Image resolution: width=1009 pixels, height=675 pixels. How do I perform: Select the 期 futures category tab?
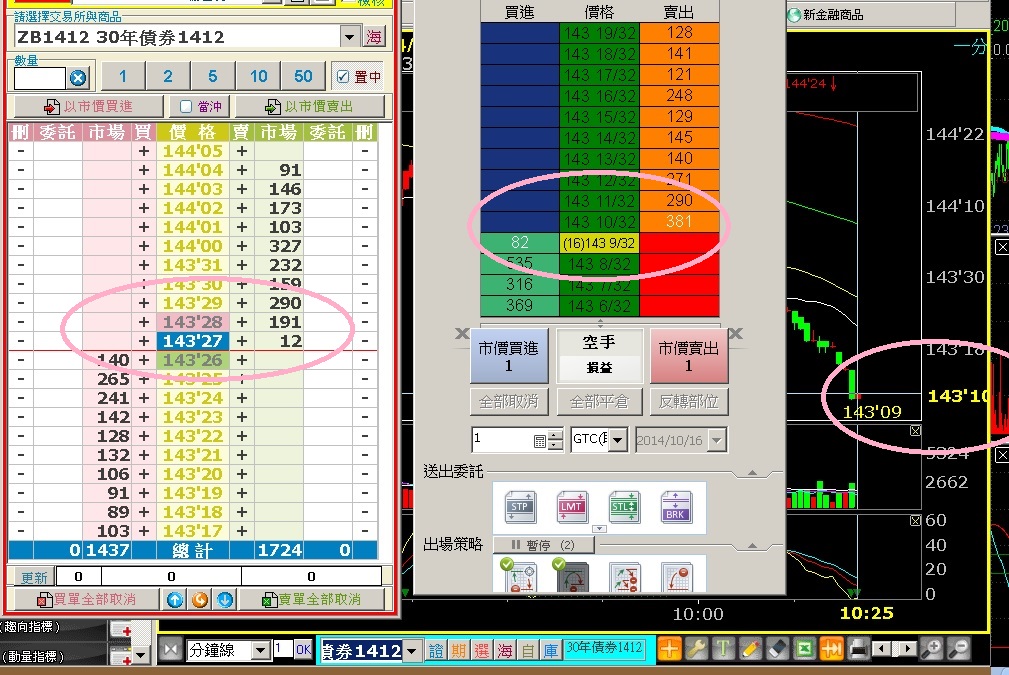[x=458, y=651]
